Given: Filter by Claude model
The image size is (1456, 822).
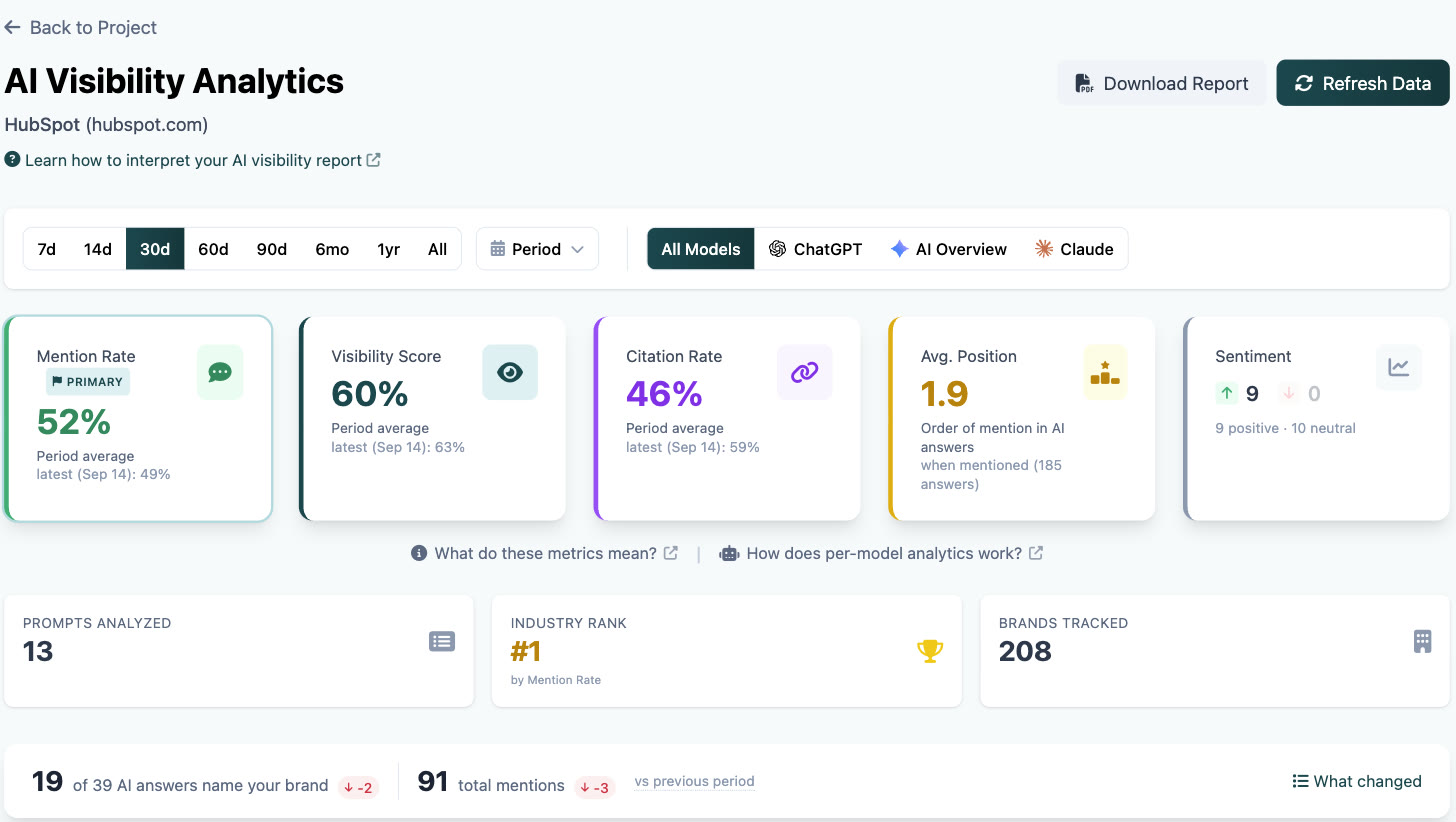Looking at the screenshot, I should 1074,249.
